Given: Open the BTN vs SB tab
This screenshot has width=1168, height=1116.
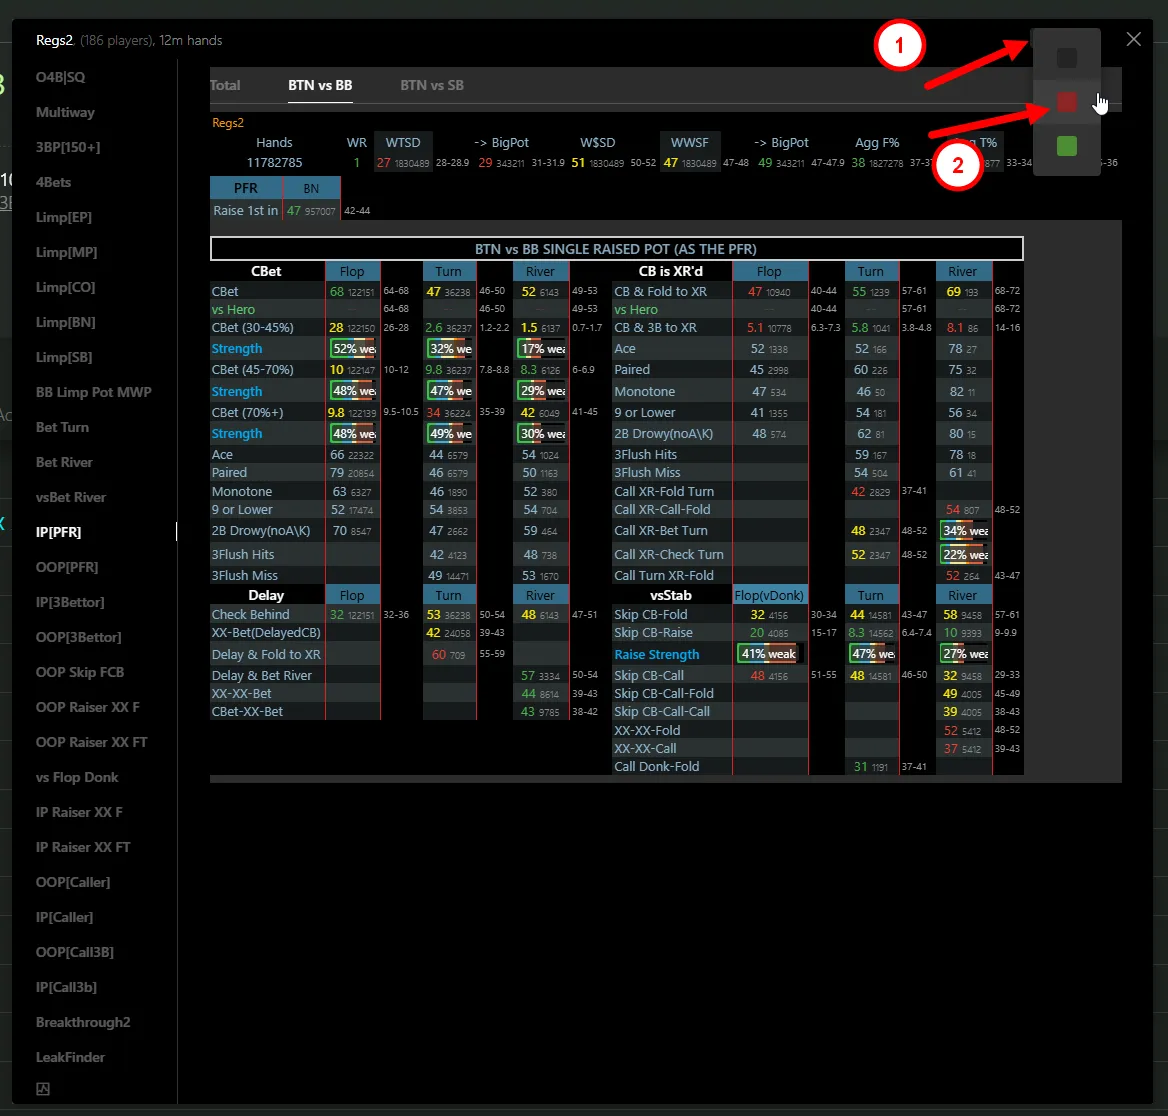Looking at the screenshot, I should [432, 85].
